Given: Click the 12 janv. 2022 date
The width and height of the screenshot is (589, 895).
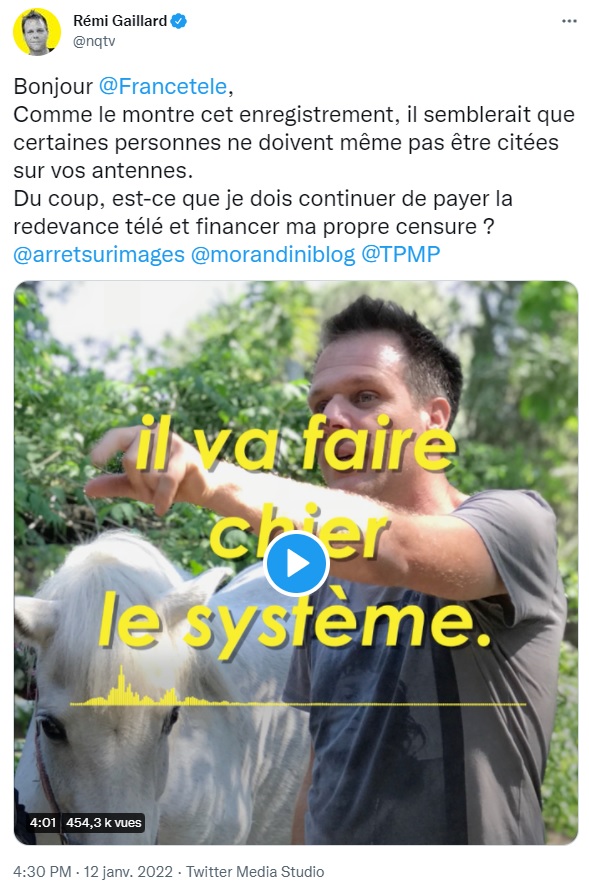Looking at the screenshot, I should (x=128, y=872).
